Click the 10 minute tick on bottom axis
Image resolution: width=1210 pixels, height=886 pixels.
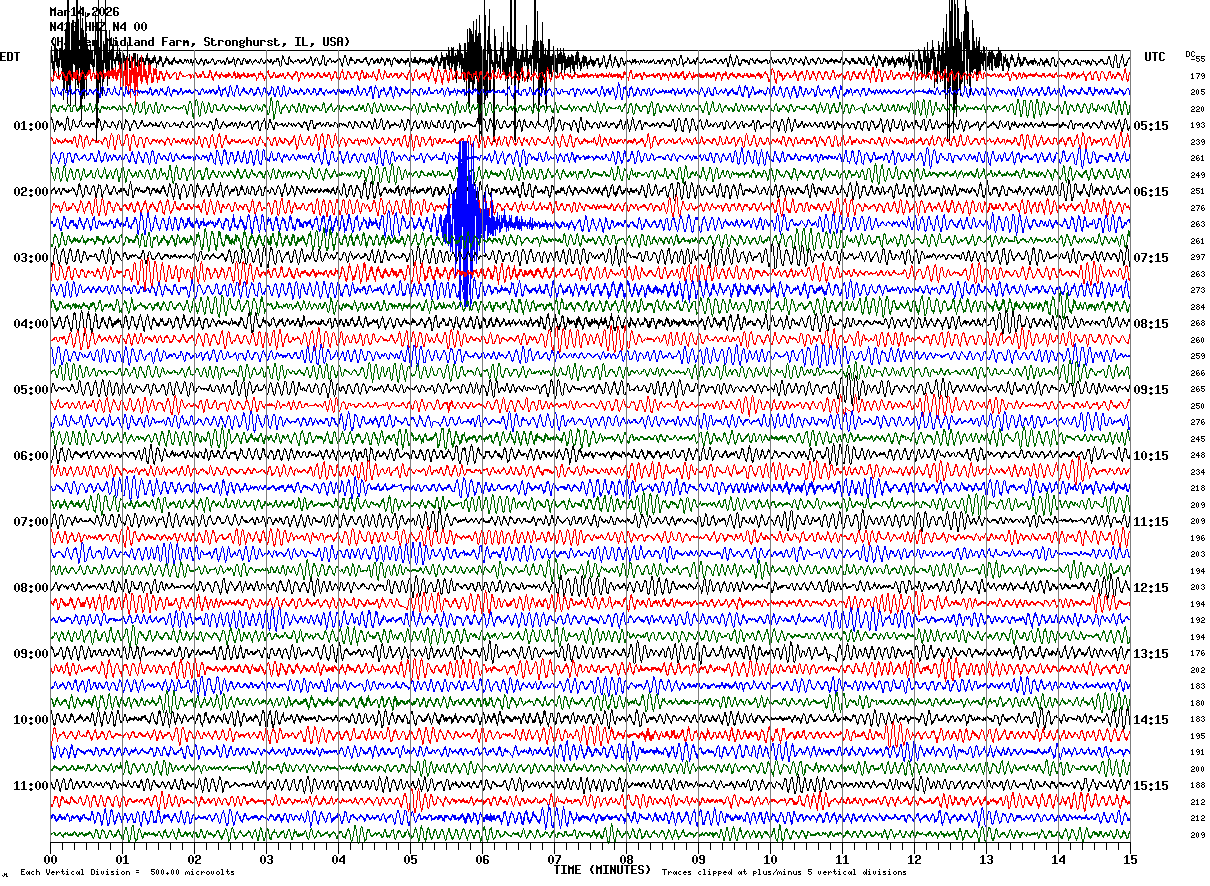pyautogui.click(x=770, y=859)
